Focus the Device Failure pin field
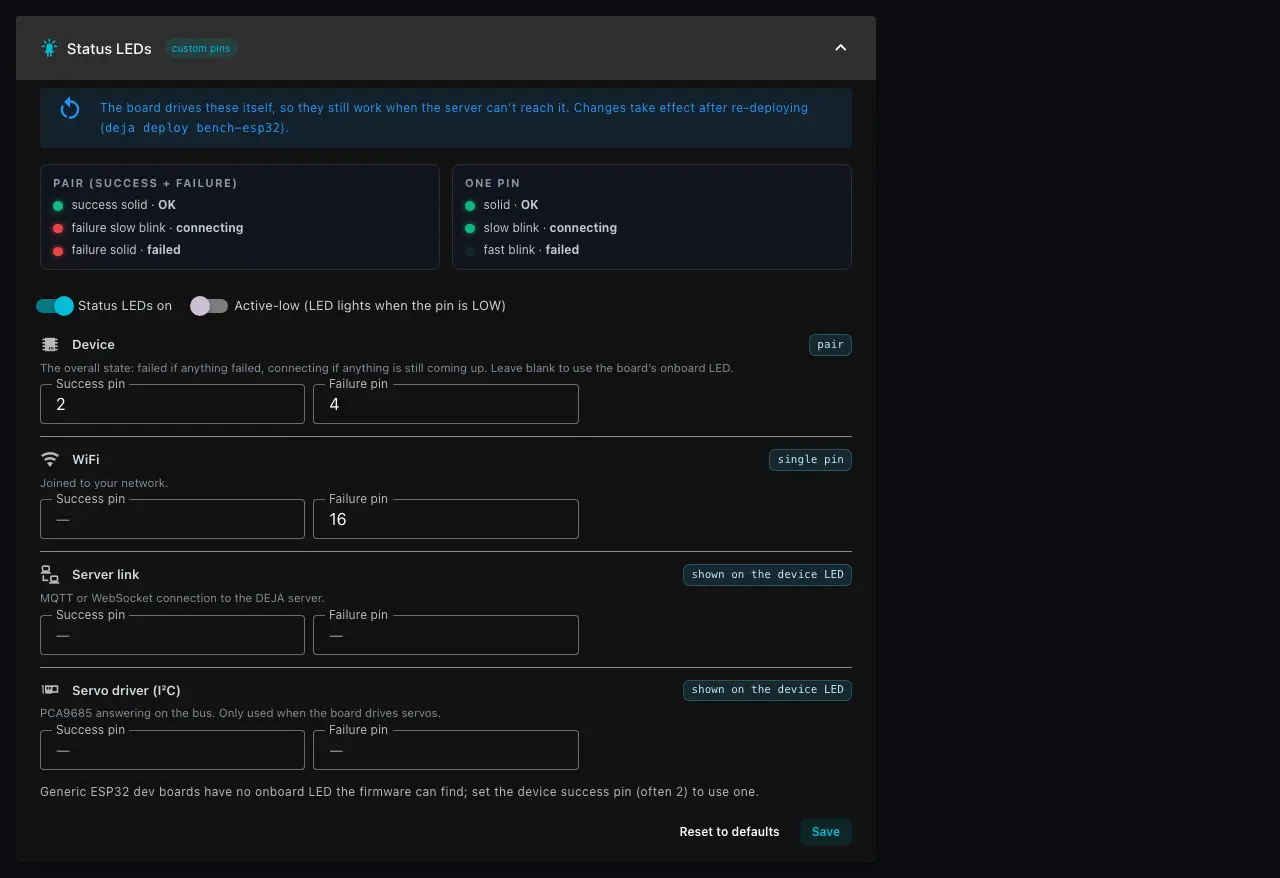 [446, 404]
